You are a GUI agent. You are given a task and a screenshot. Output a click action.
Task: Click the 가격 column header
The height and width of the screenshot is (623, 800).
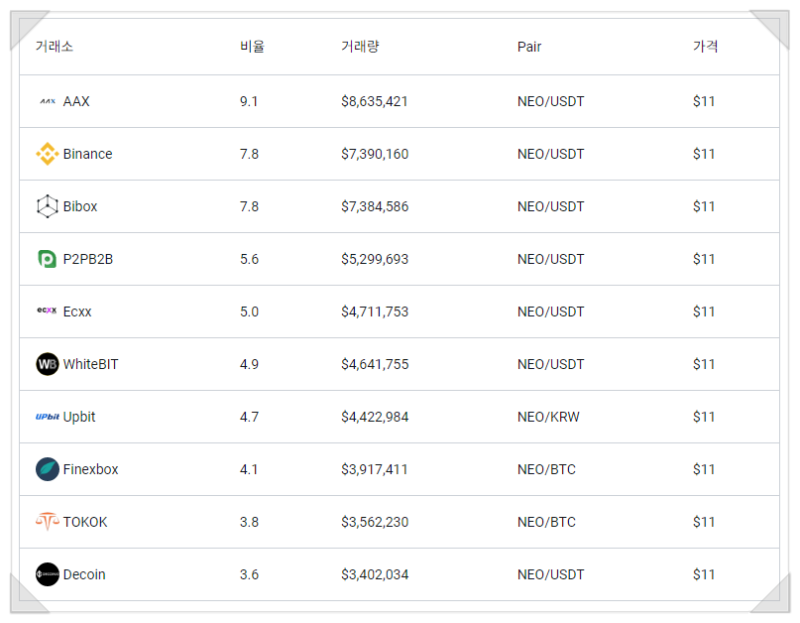(705, 46)
